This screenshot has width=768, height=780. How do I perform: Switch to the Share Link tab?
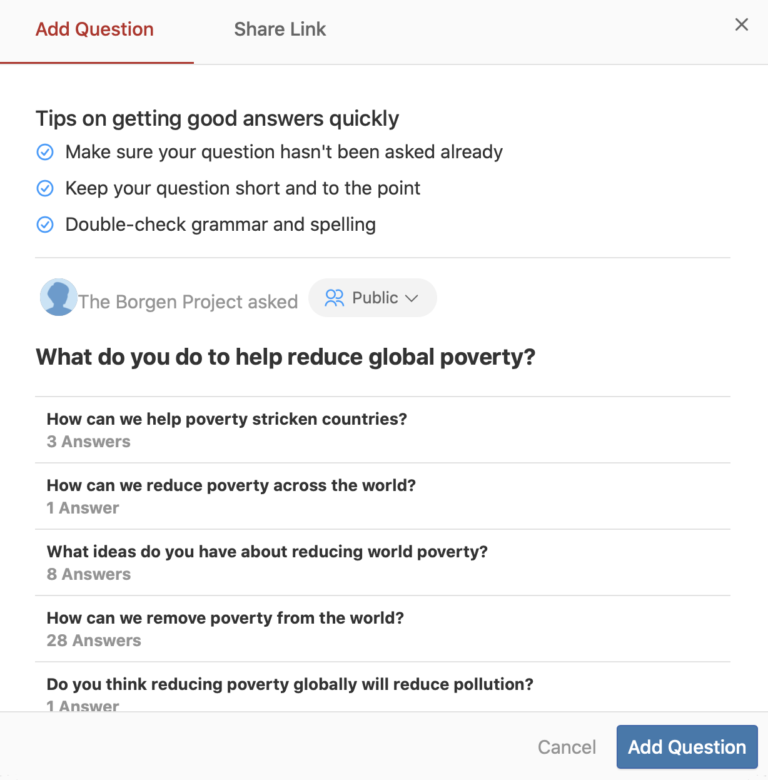coord(280,29)
